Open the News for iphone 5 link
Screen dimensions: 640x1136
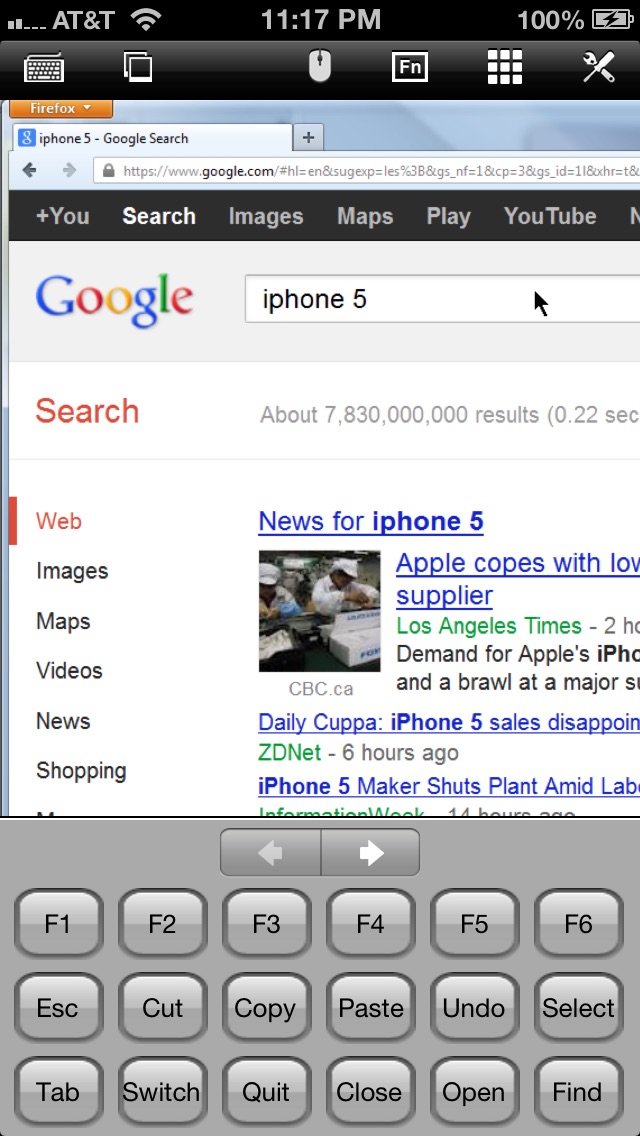pyautogui.click(x=370, y=522)
